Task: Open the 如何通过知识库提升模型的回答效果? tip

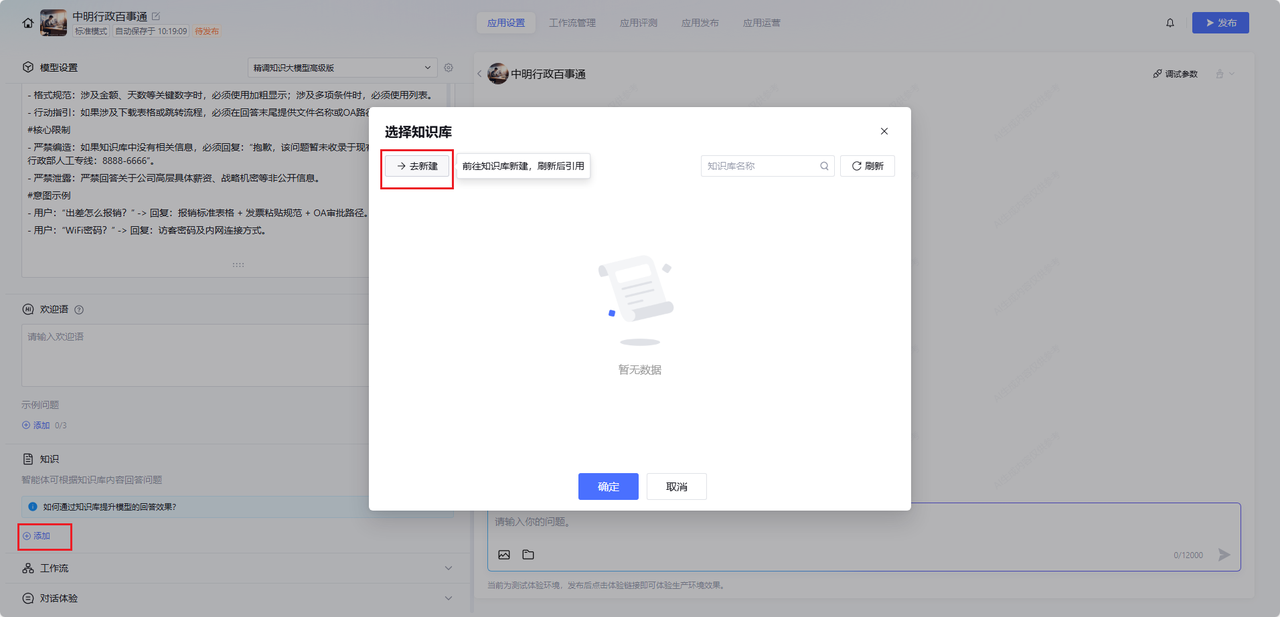Action: (109, 507)
